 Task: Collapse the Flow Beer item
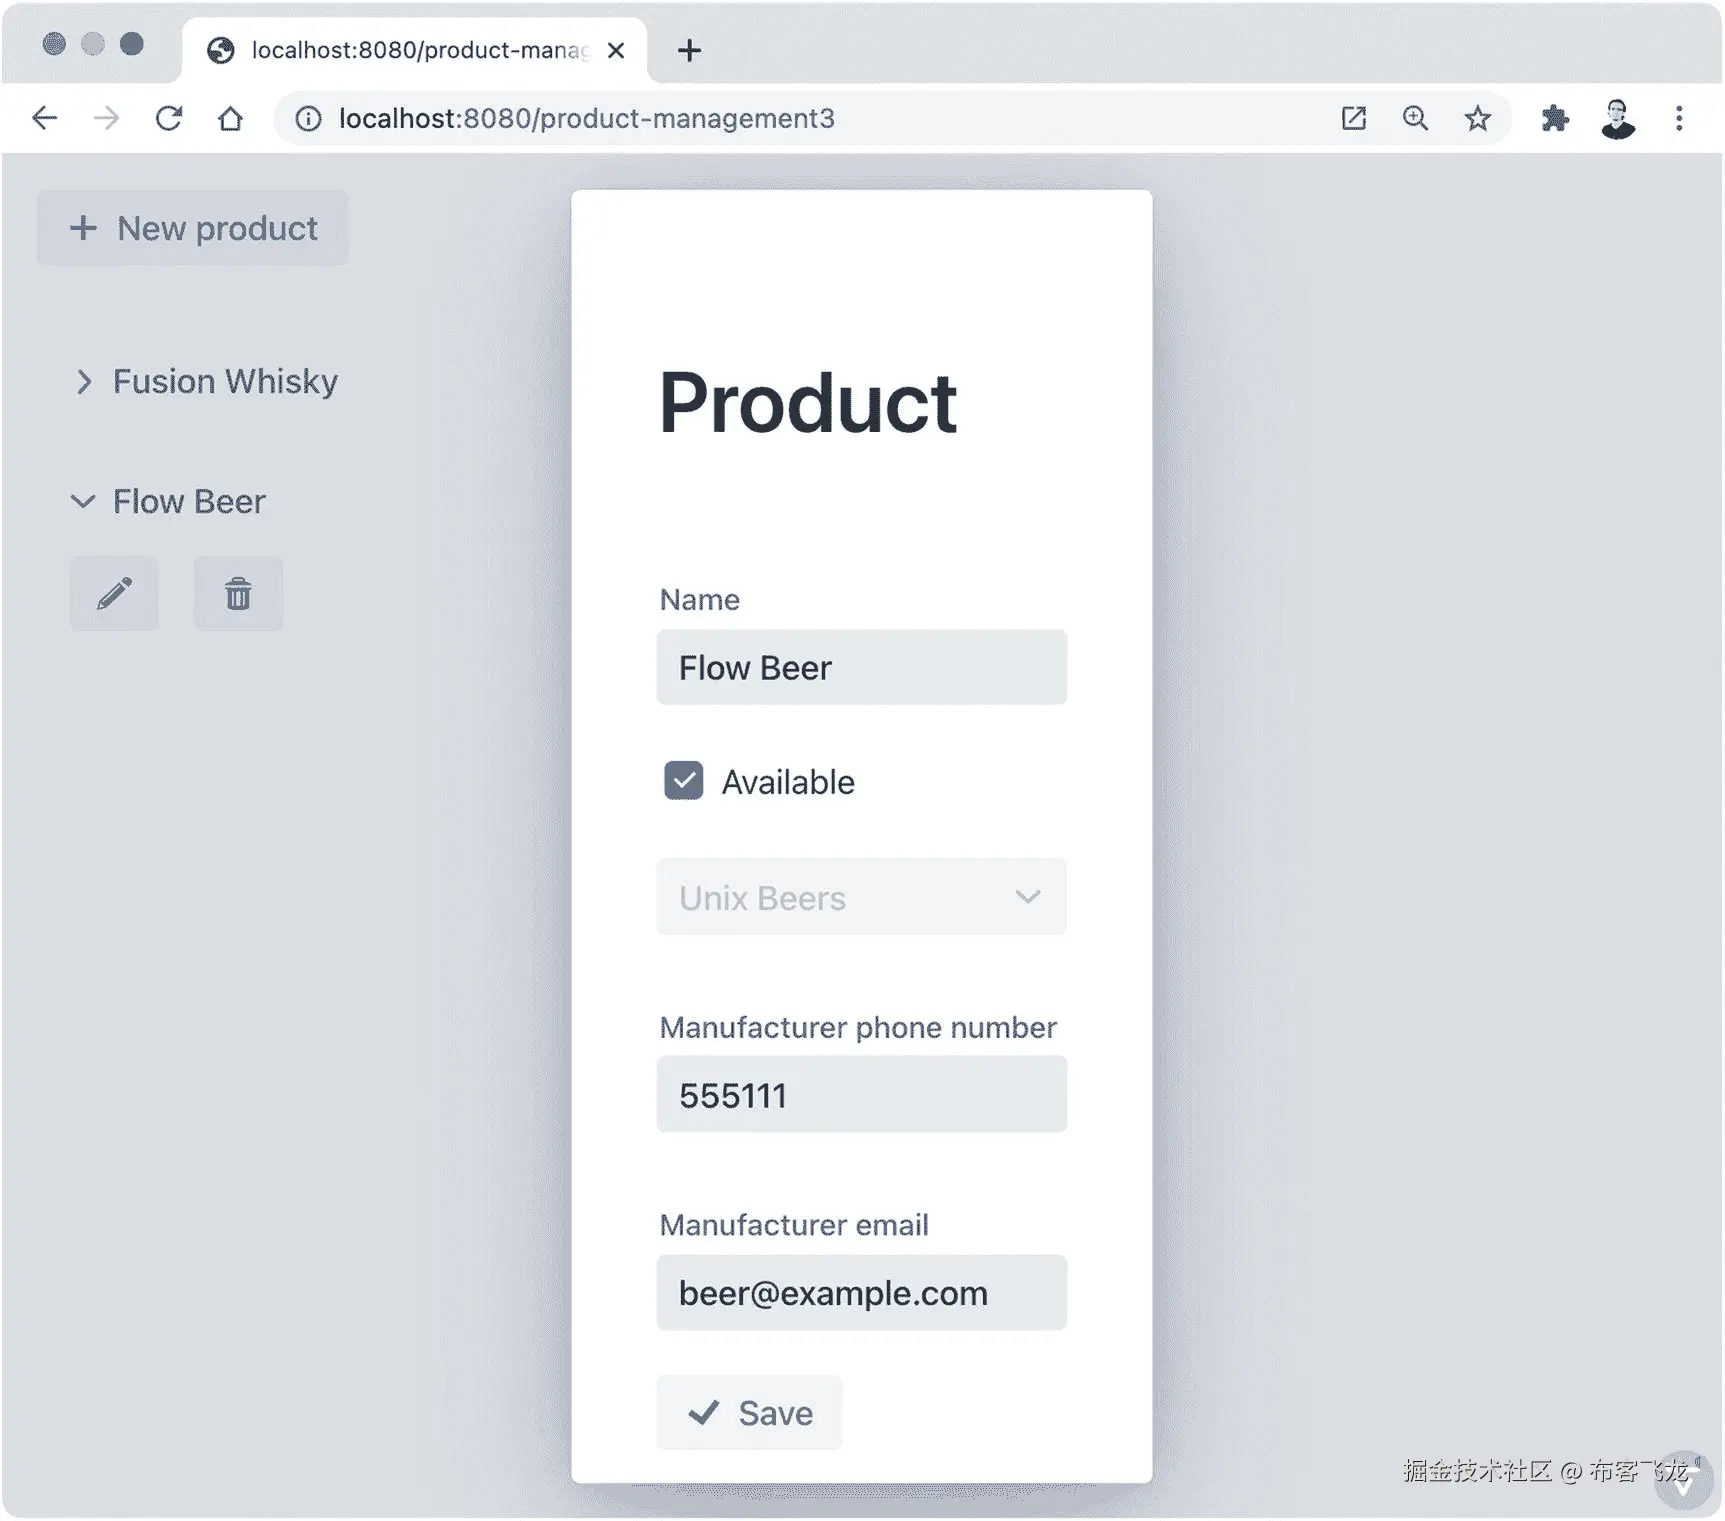(84, 502)
